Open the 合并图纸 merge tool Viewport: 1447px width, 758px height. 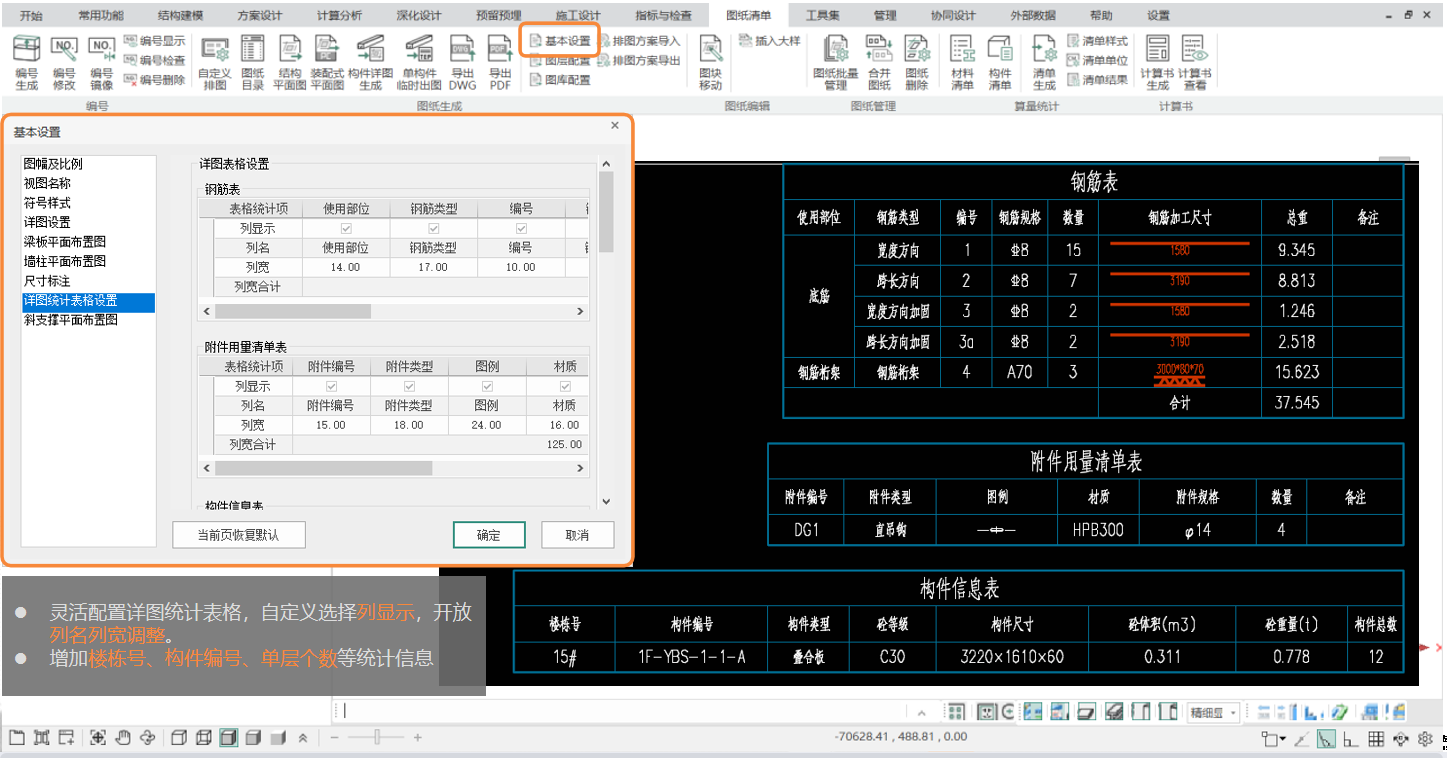pos(879,62)
